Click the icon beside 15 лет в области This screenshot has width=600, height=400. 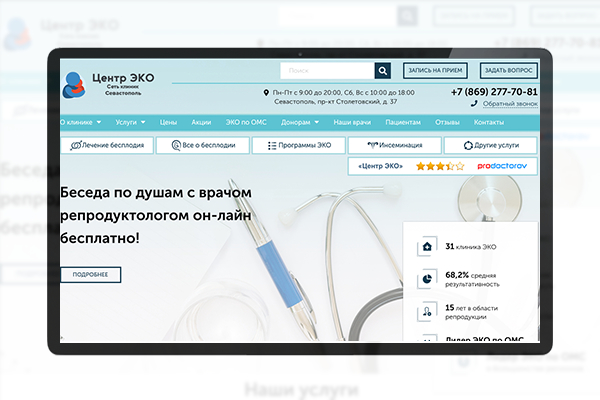click(x=427, y=312)
